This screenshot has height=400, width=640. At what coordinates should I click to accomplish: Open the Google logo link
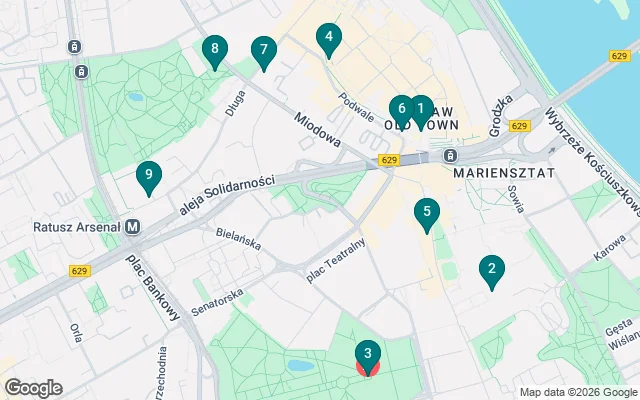[34, 388]
